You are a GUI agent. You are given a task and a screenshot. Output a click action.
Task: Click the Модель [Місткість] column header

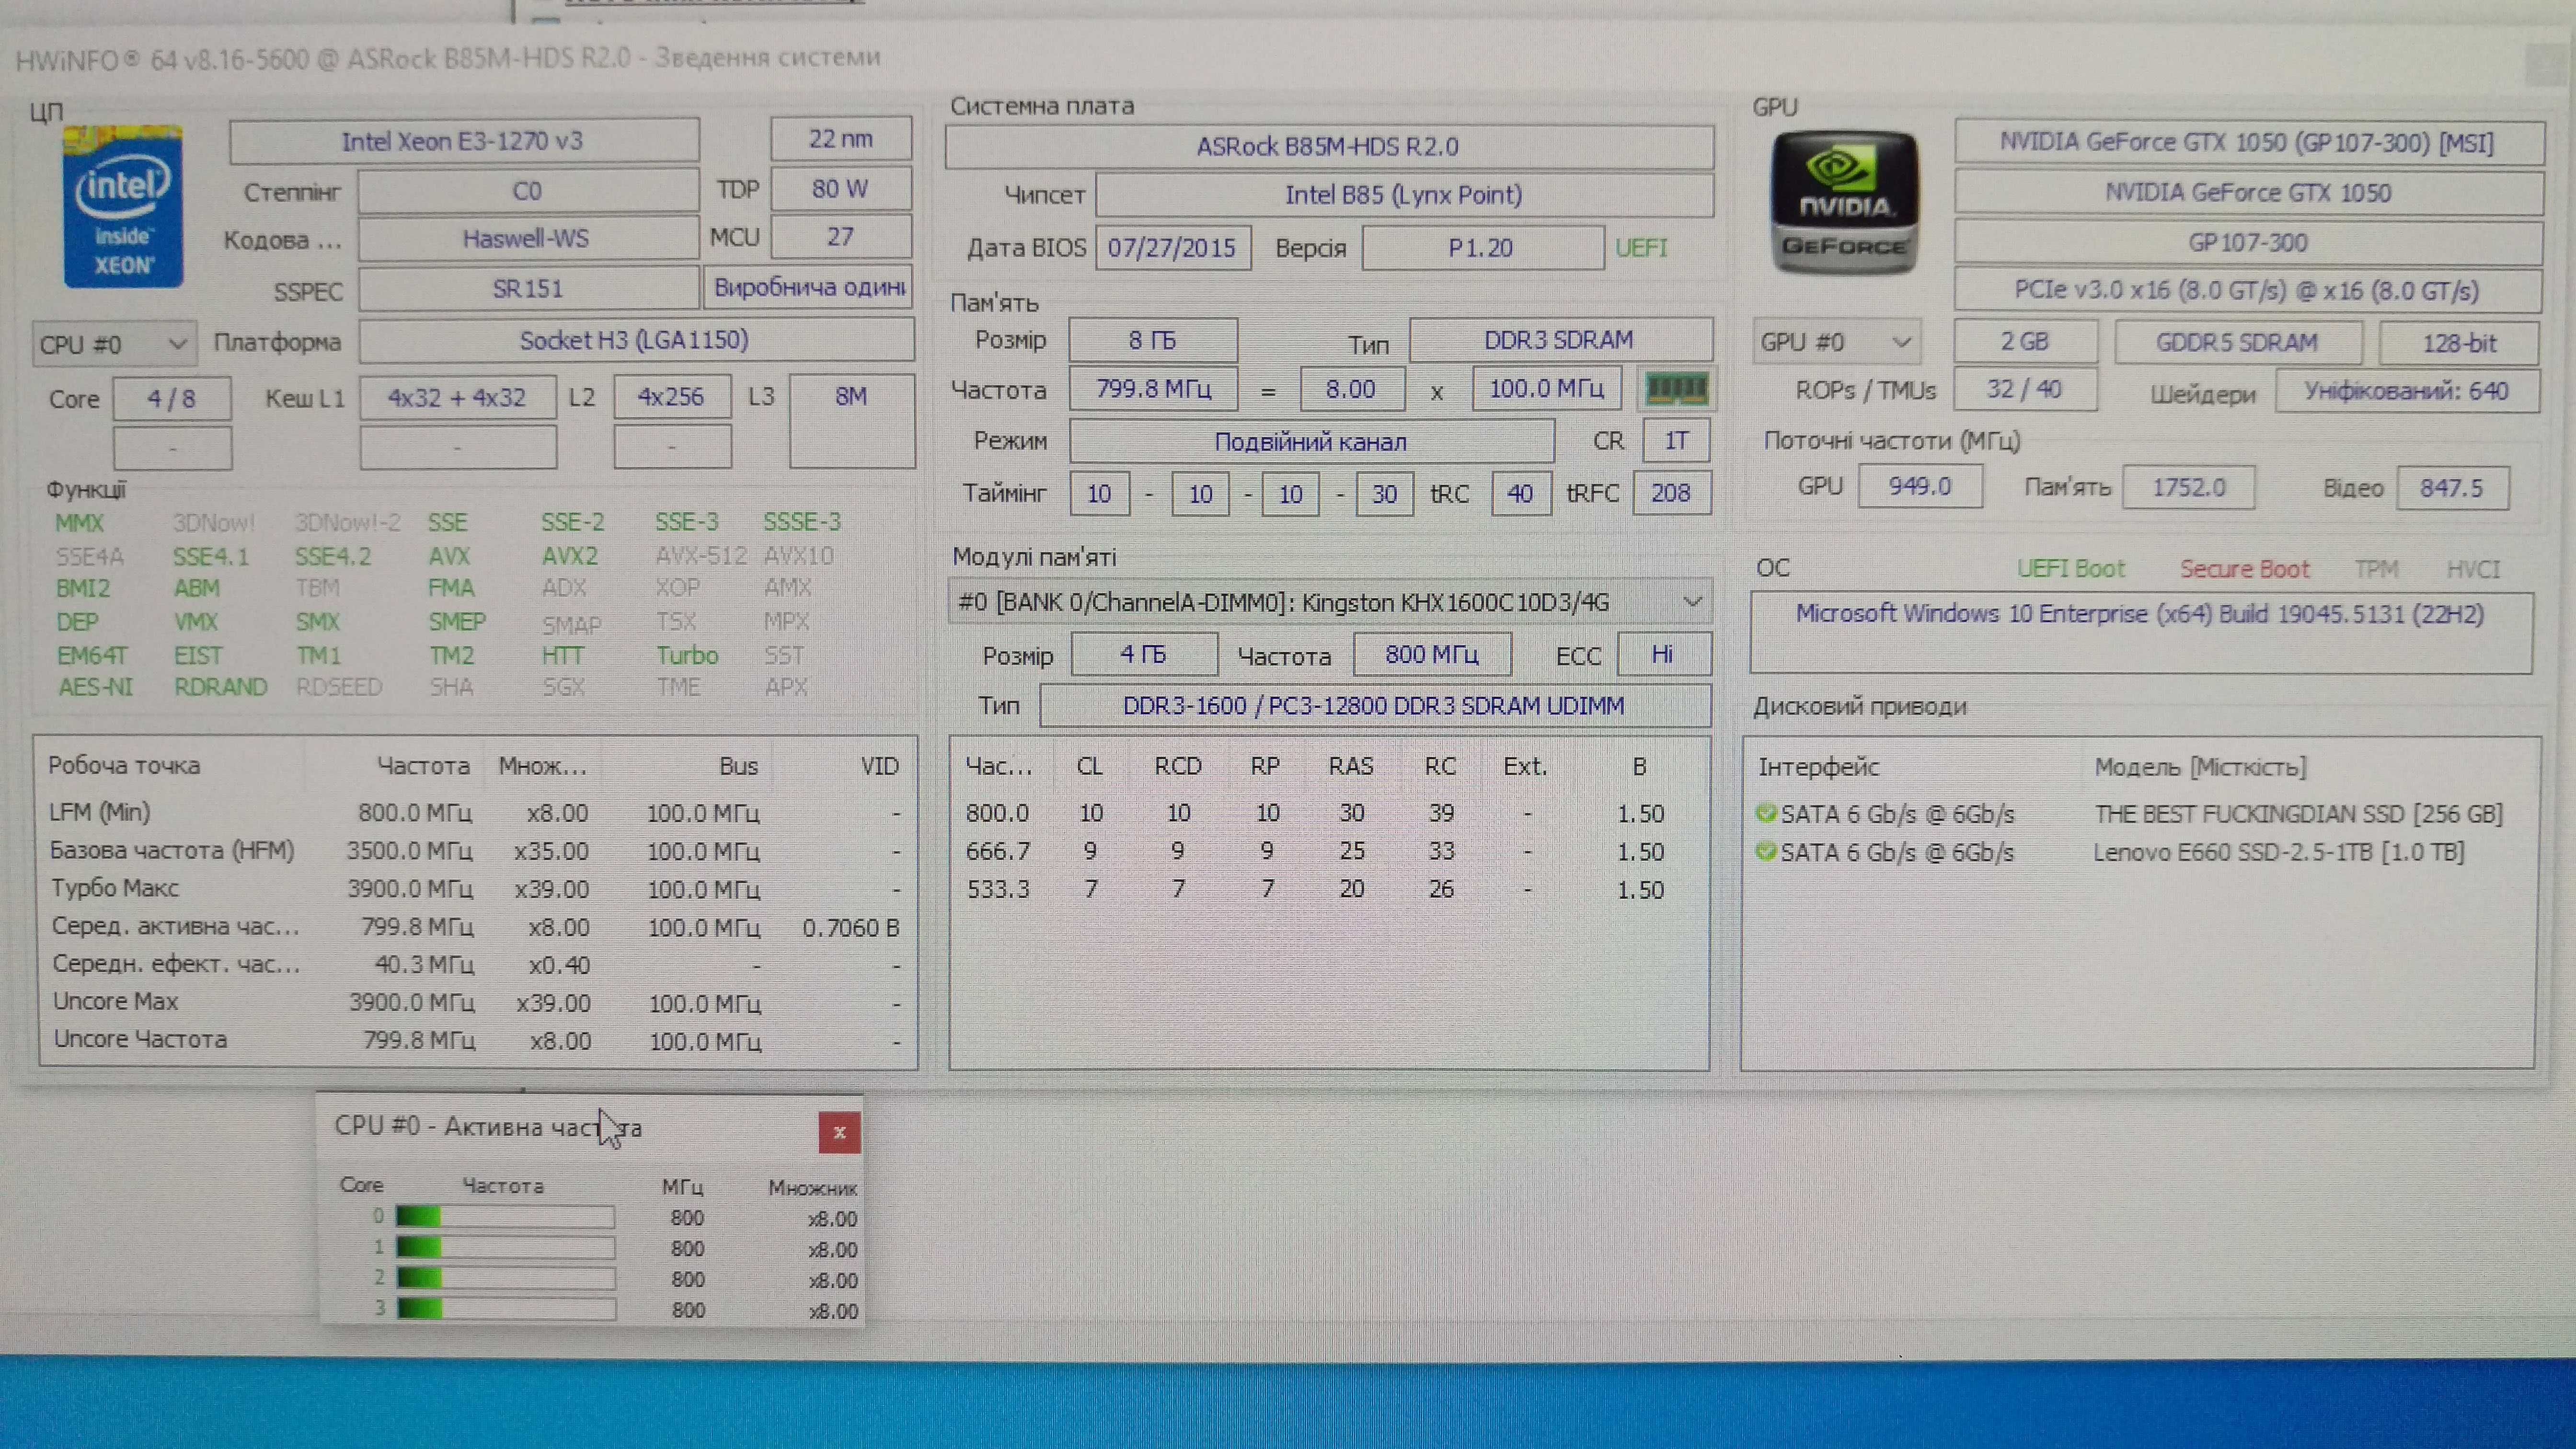click(2200, 767)
